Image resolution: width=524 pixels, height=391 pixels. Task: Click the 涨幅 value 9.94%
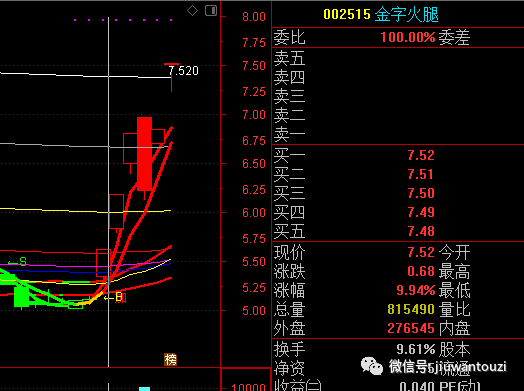pyautogui.click(x=416, y=290)
